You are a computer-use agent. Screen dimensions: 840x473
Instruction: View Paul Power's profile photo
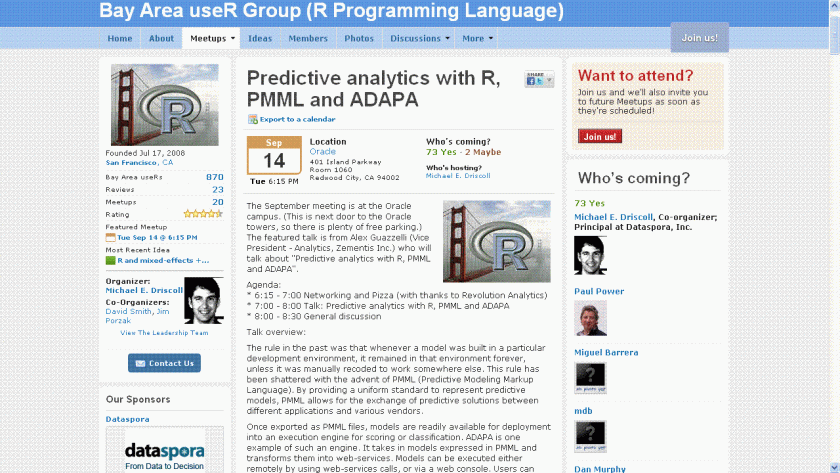[x=590, y=318]
